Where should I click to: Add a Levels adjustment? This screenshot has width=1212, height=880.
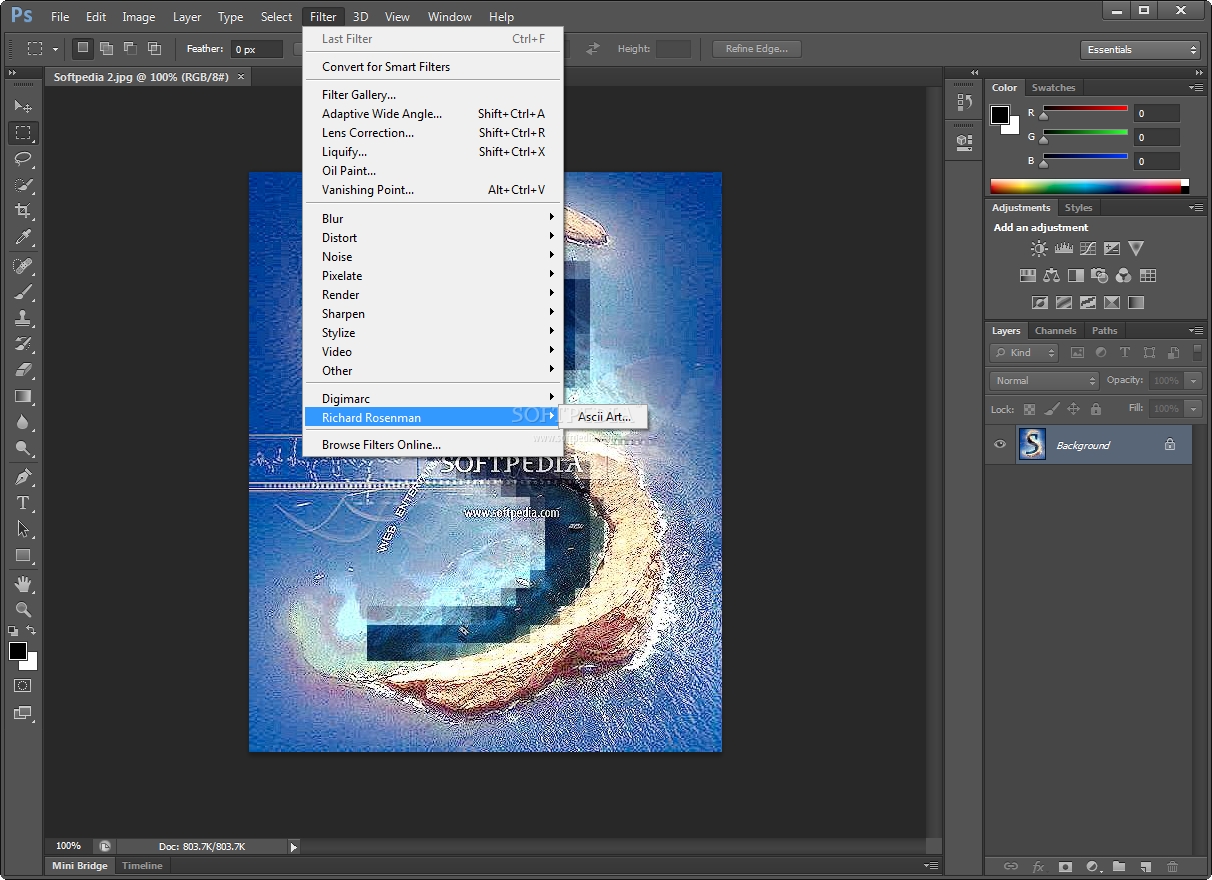(1064, 249)
